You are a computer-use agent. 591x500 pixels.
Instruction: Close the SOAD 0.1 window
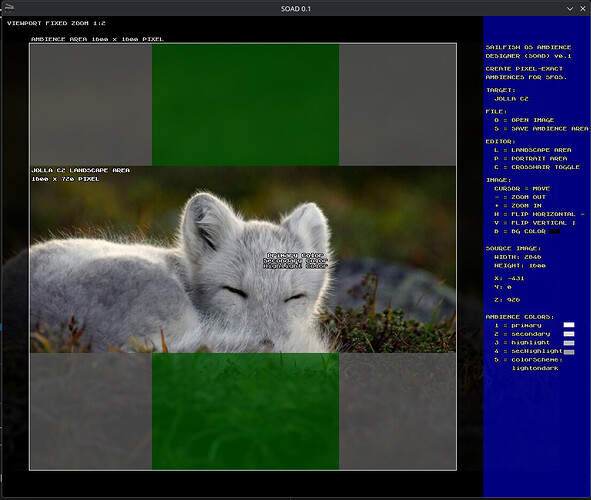point(583,8)
